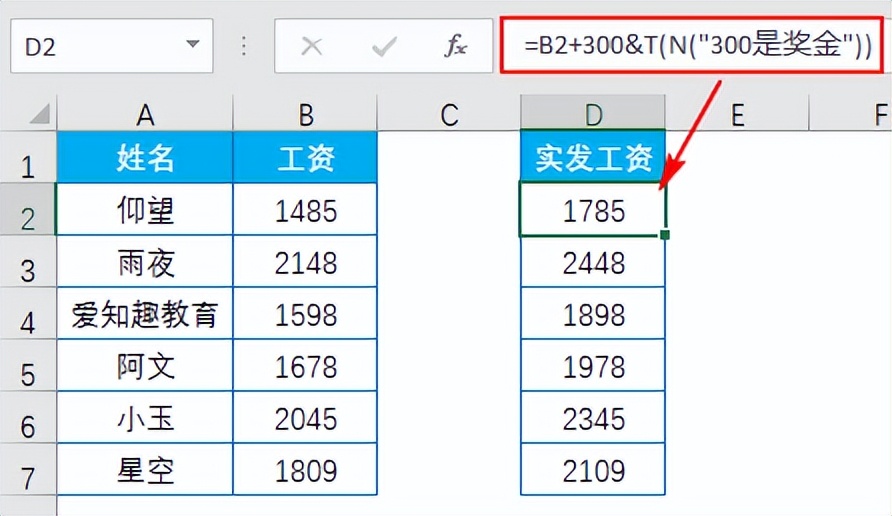
Task: Click the formula bar text
Action: click(698, 45)
